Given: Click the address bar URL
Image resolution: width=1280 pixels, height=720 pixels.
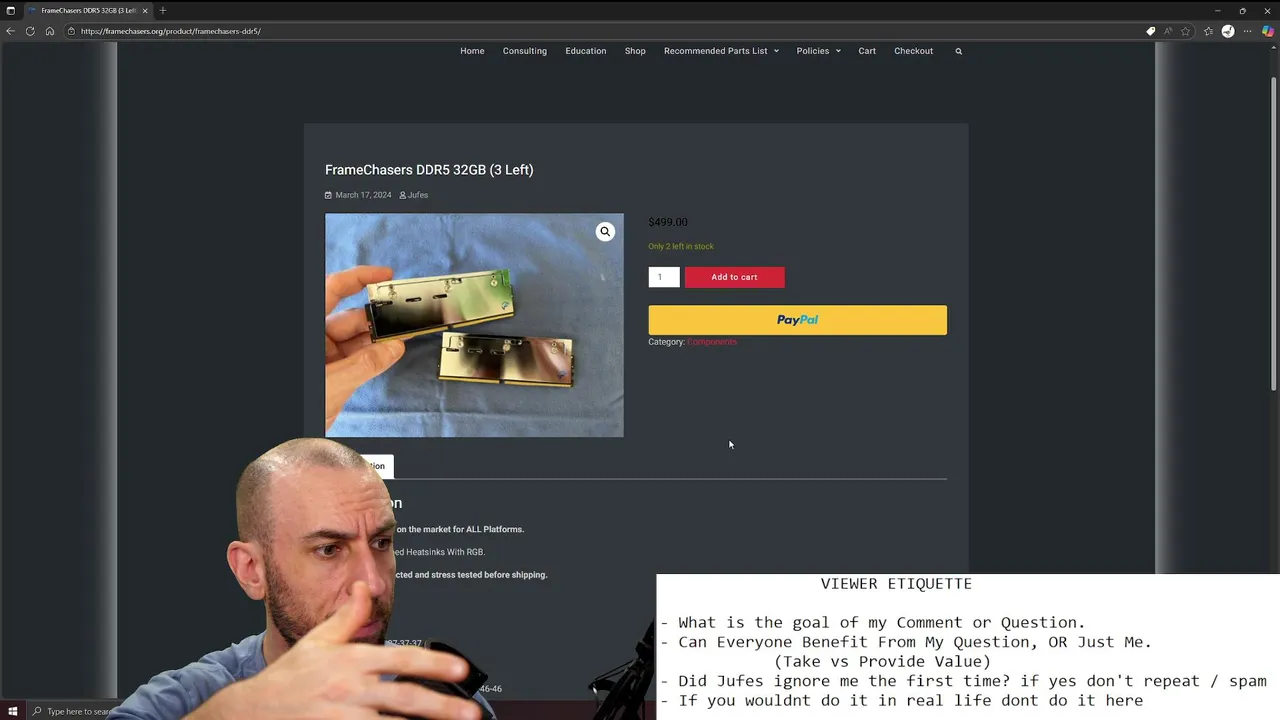Looking at the screenshot, I should tap(171, 31).
